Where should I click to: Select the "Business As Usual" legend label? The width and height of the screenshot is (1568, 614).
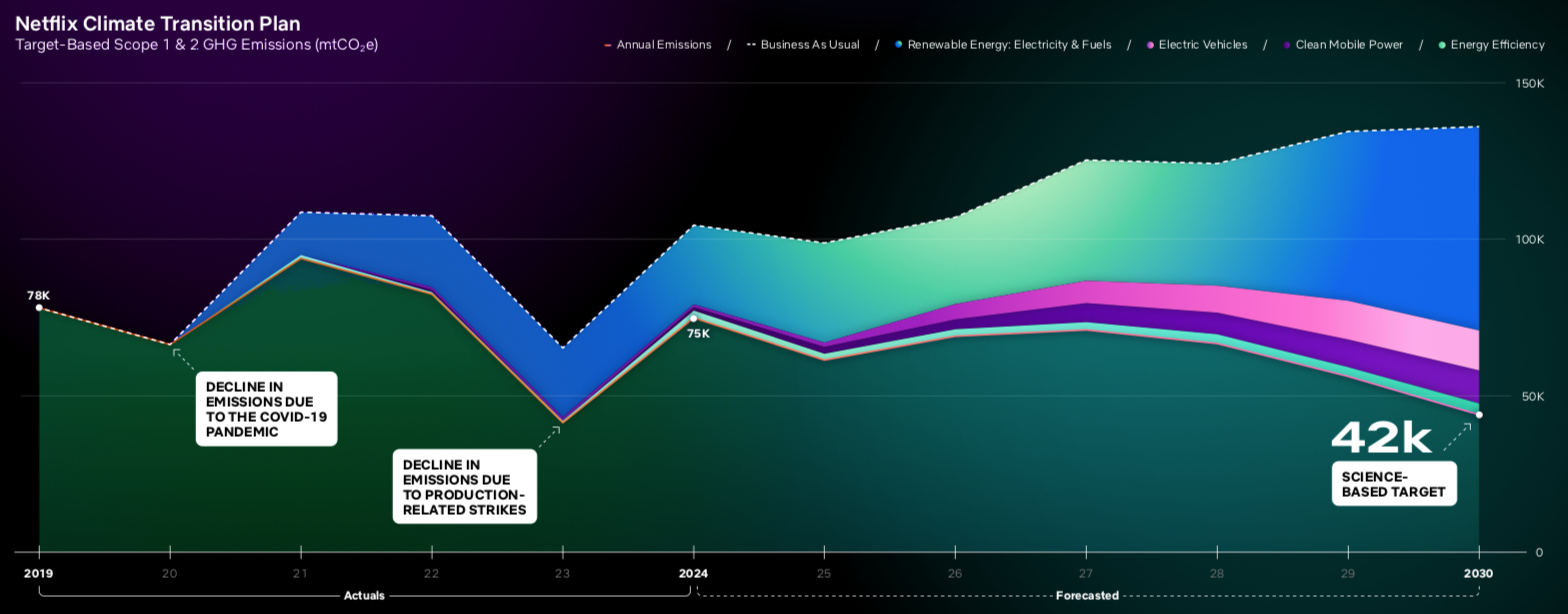tap(810, 45)
